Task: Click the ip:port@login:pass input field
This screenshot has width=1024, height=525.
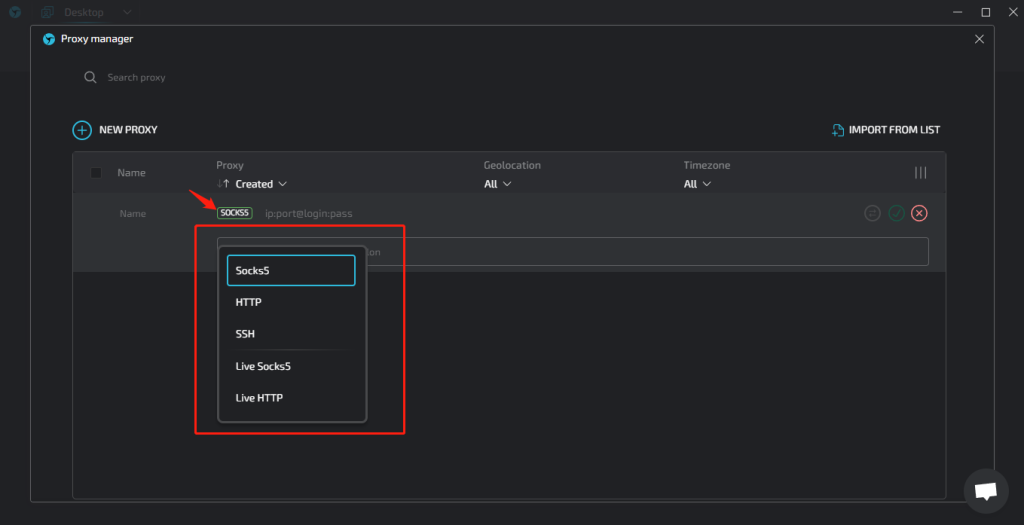Action: pyautogui.click(x=310, y=213)
